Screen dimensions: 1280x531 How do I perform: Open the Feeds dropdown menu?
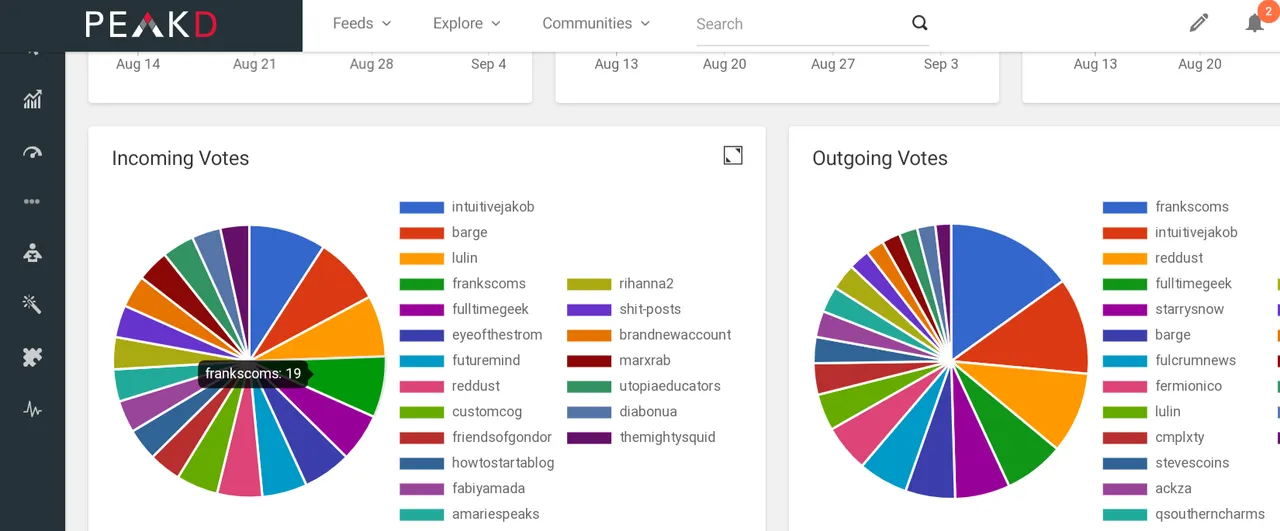point(362,23)
